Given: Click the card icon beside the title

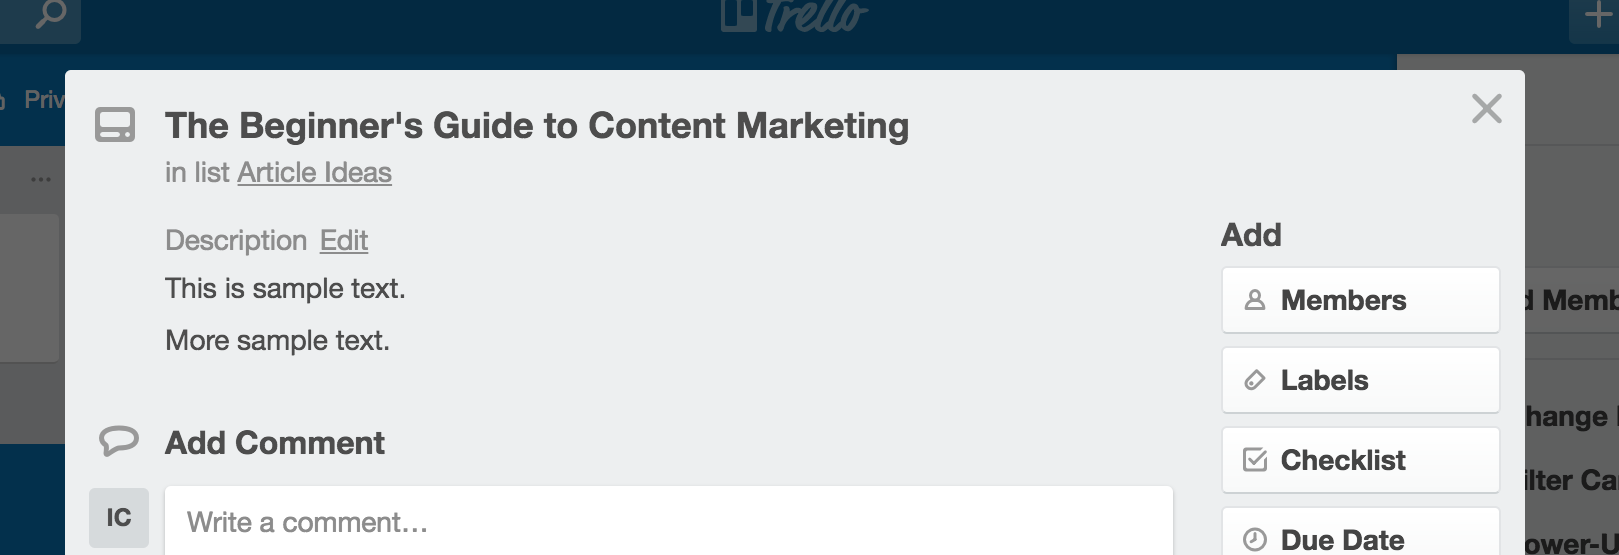Looking at the screenshot, I should [115, 125].
